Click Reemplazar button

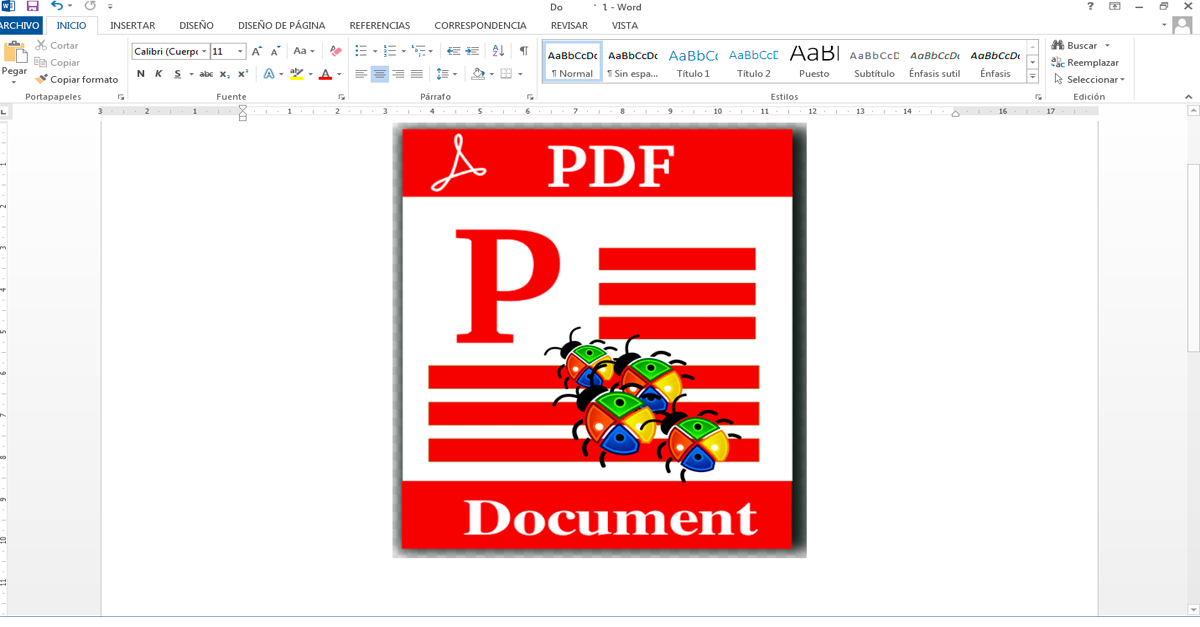(x=1084, y=62)
